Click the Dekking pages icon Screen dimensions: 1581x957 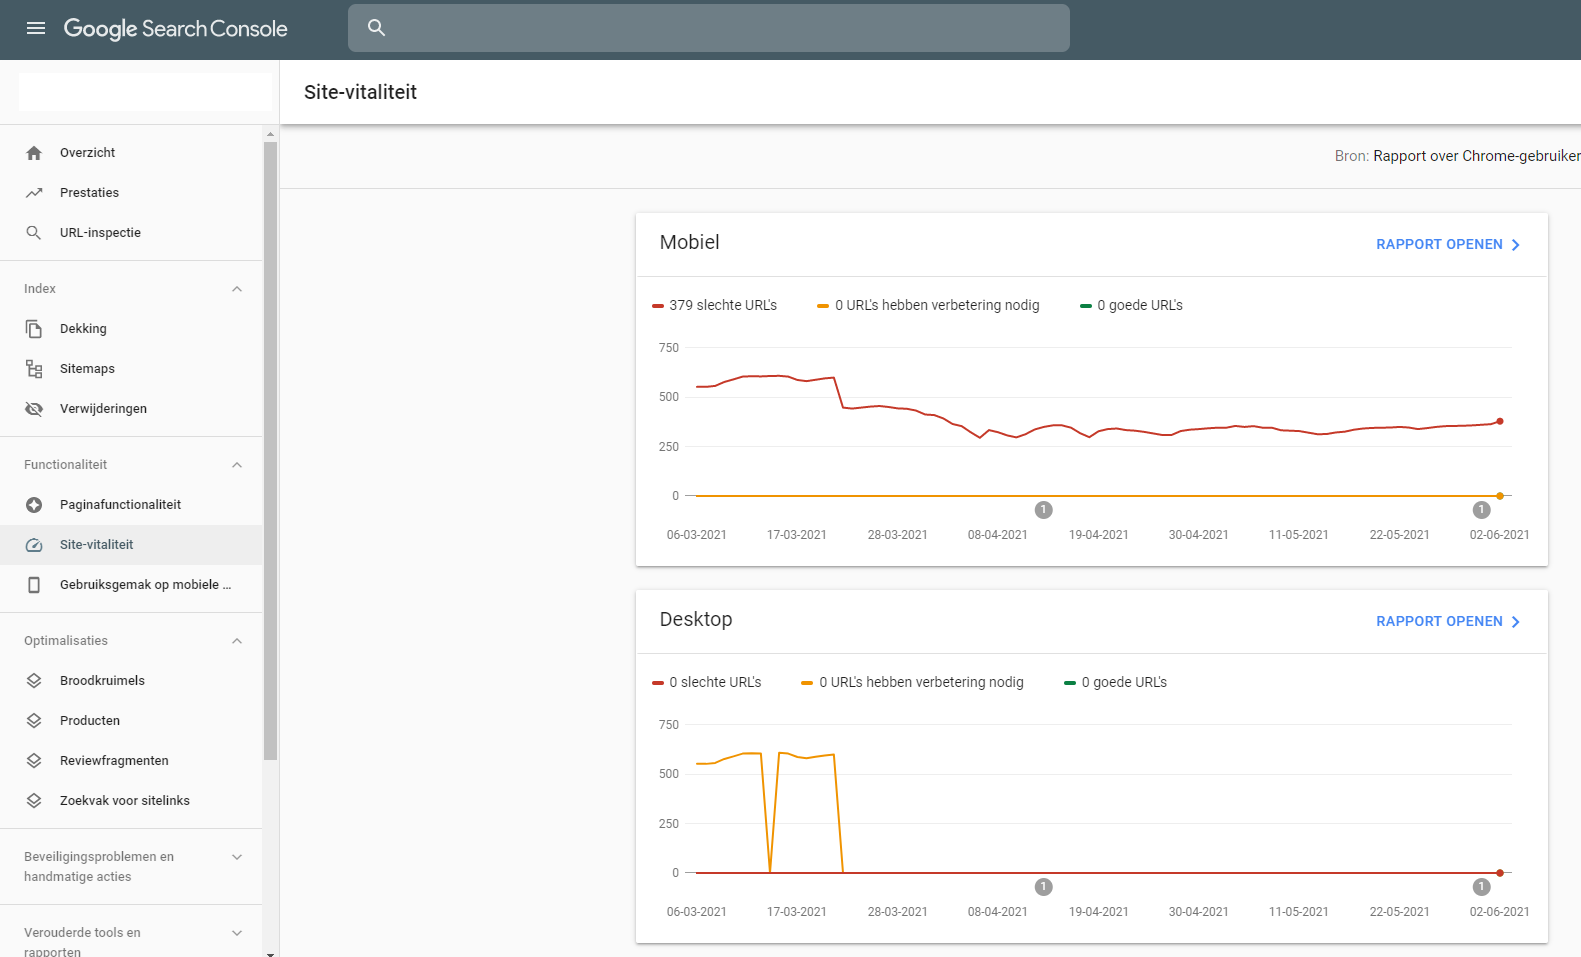[34, 329]
